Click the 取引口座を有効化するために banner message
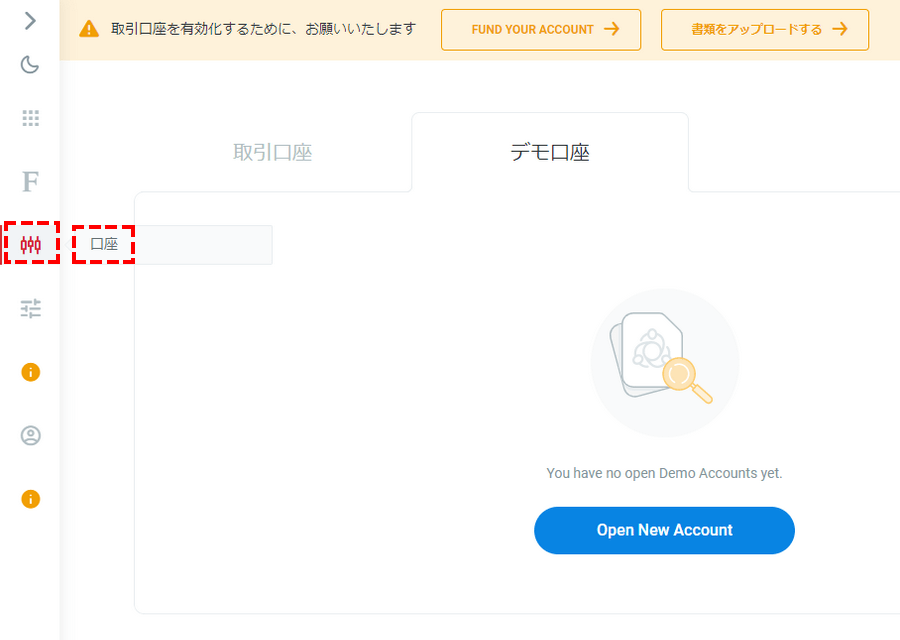Viewport: 900px width, 640px height. pos(263,29)
